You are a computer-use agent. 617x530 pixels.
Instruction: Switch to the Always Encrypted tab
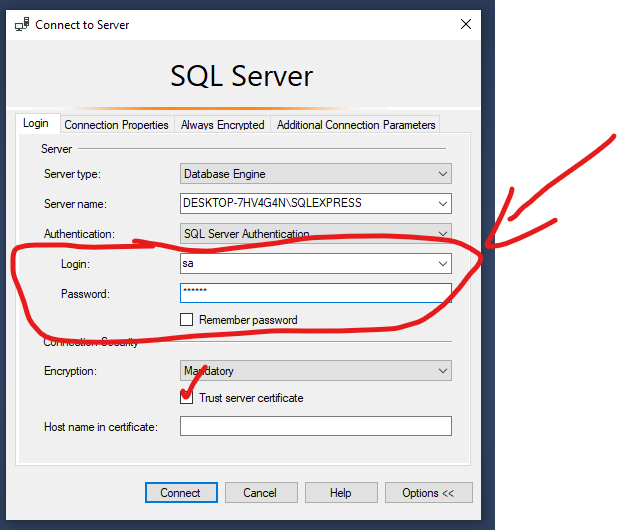tap(222, 125)
